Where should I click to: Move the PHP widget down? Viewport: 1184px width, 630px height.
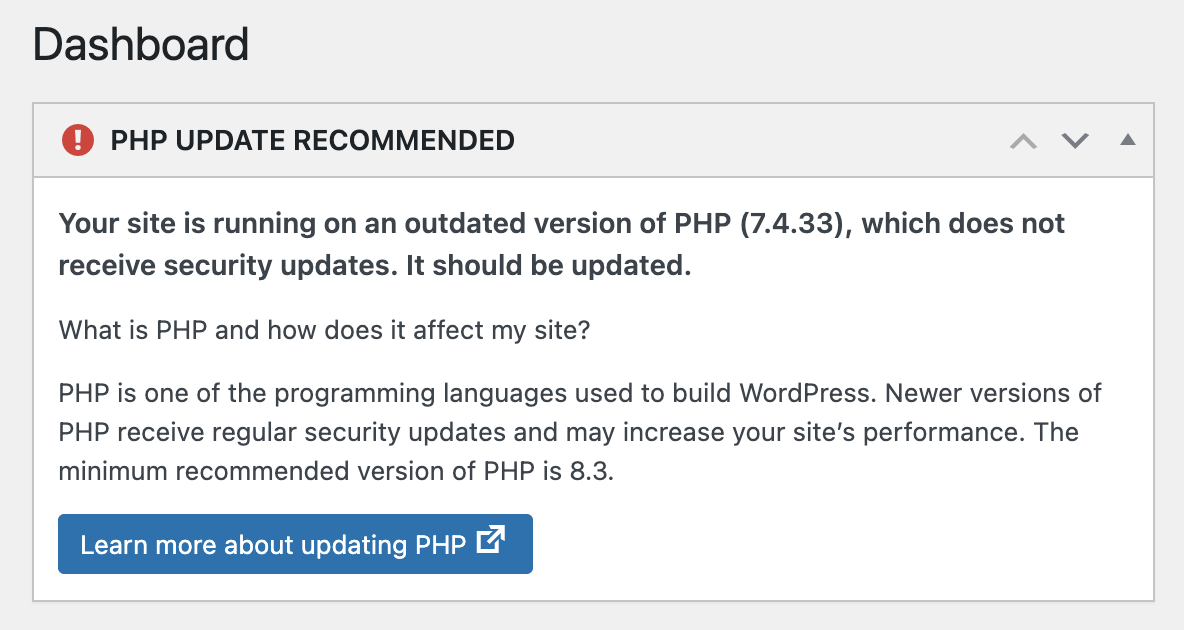click(1075, 141)
